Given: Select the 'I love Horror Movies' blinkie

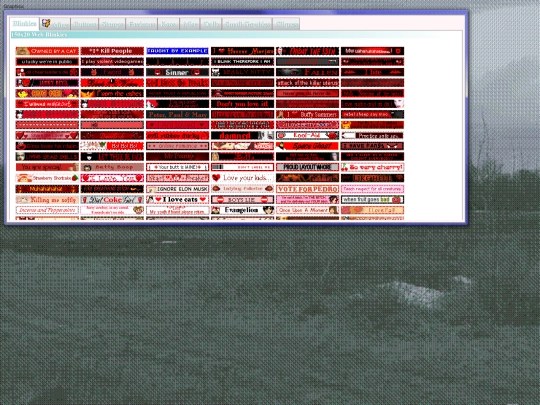Looking at the screenshot, I should click(242, 51).
